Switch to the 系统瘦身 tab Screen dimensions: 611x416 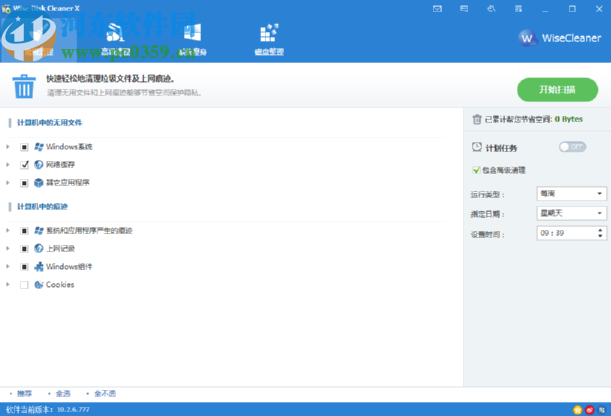pos(192,39)
